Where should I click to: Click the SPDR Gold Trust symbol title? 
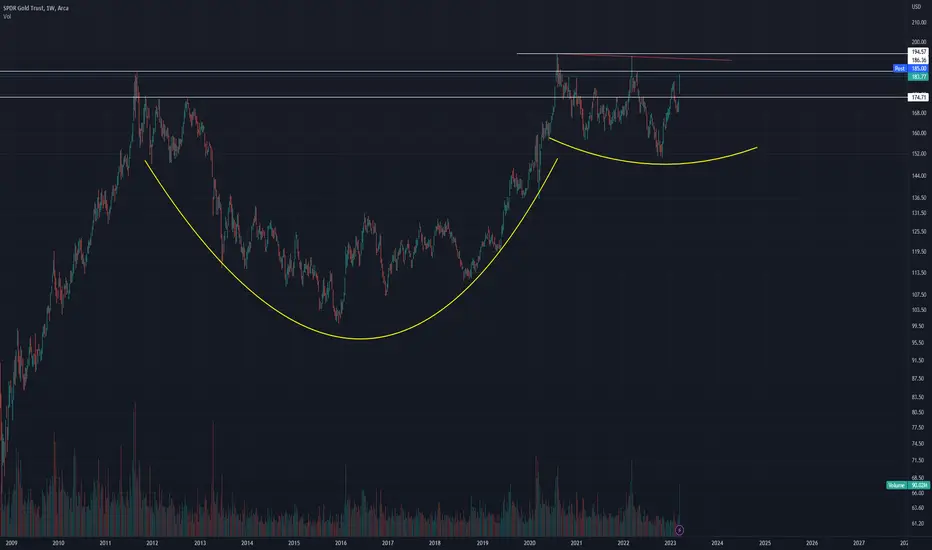pyautogui.click(x=36, y=8)
